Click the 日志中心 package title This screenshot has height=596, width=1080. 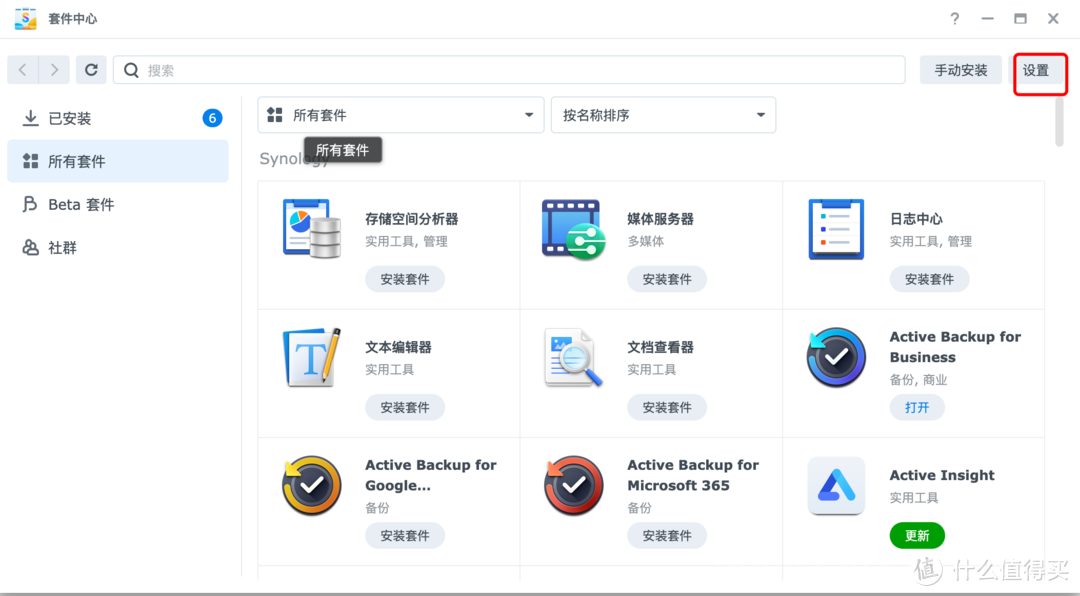tap(916, 219)
